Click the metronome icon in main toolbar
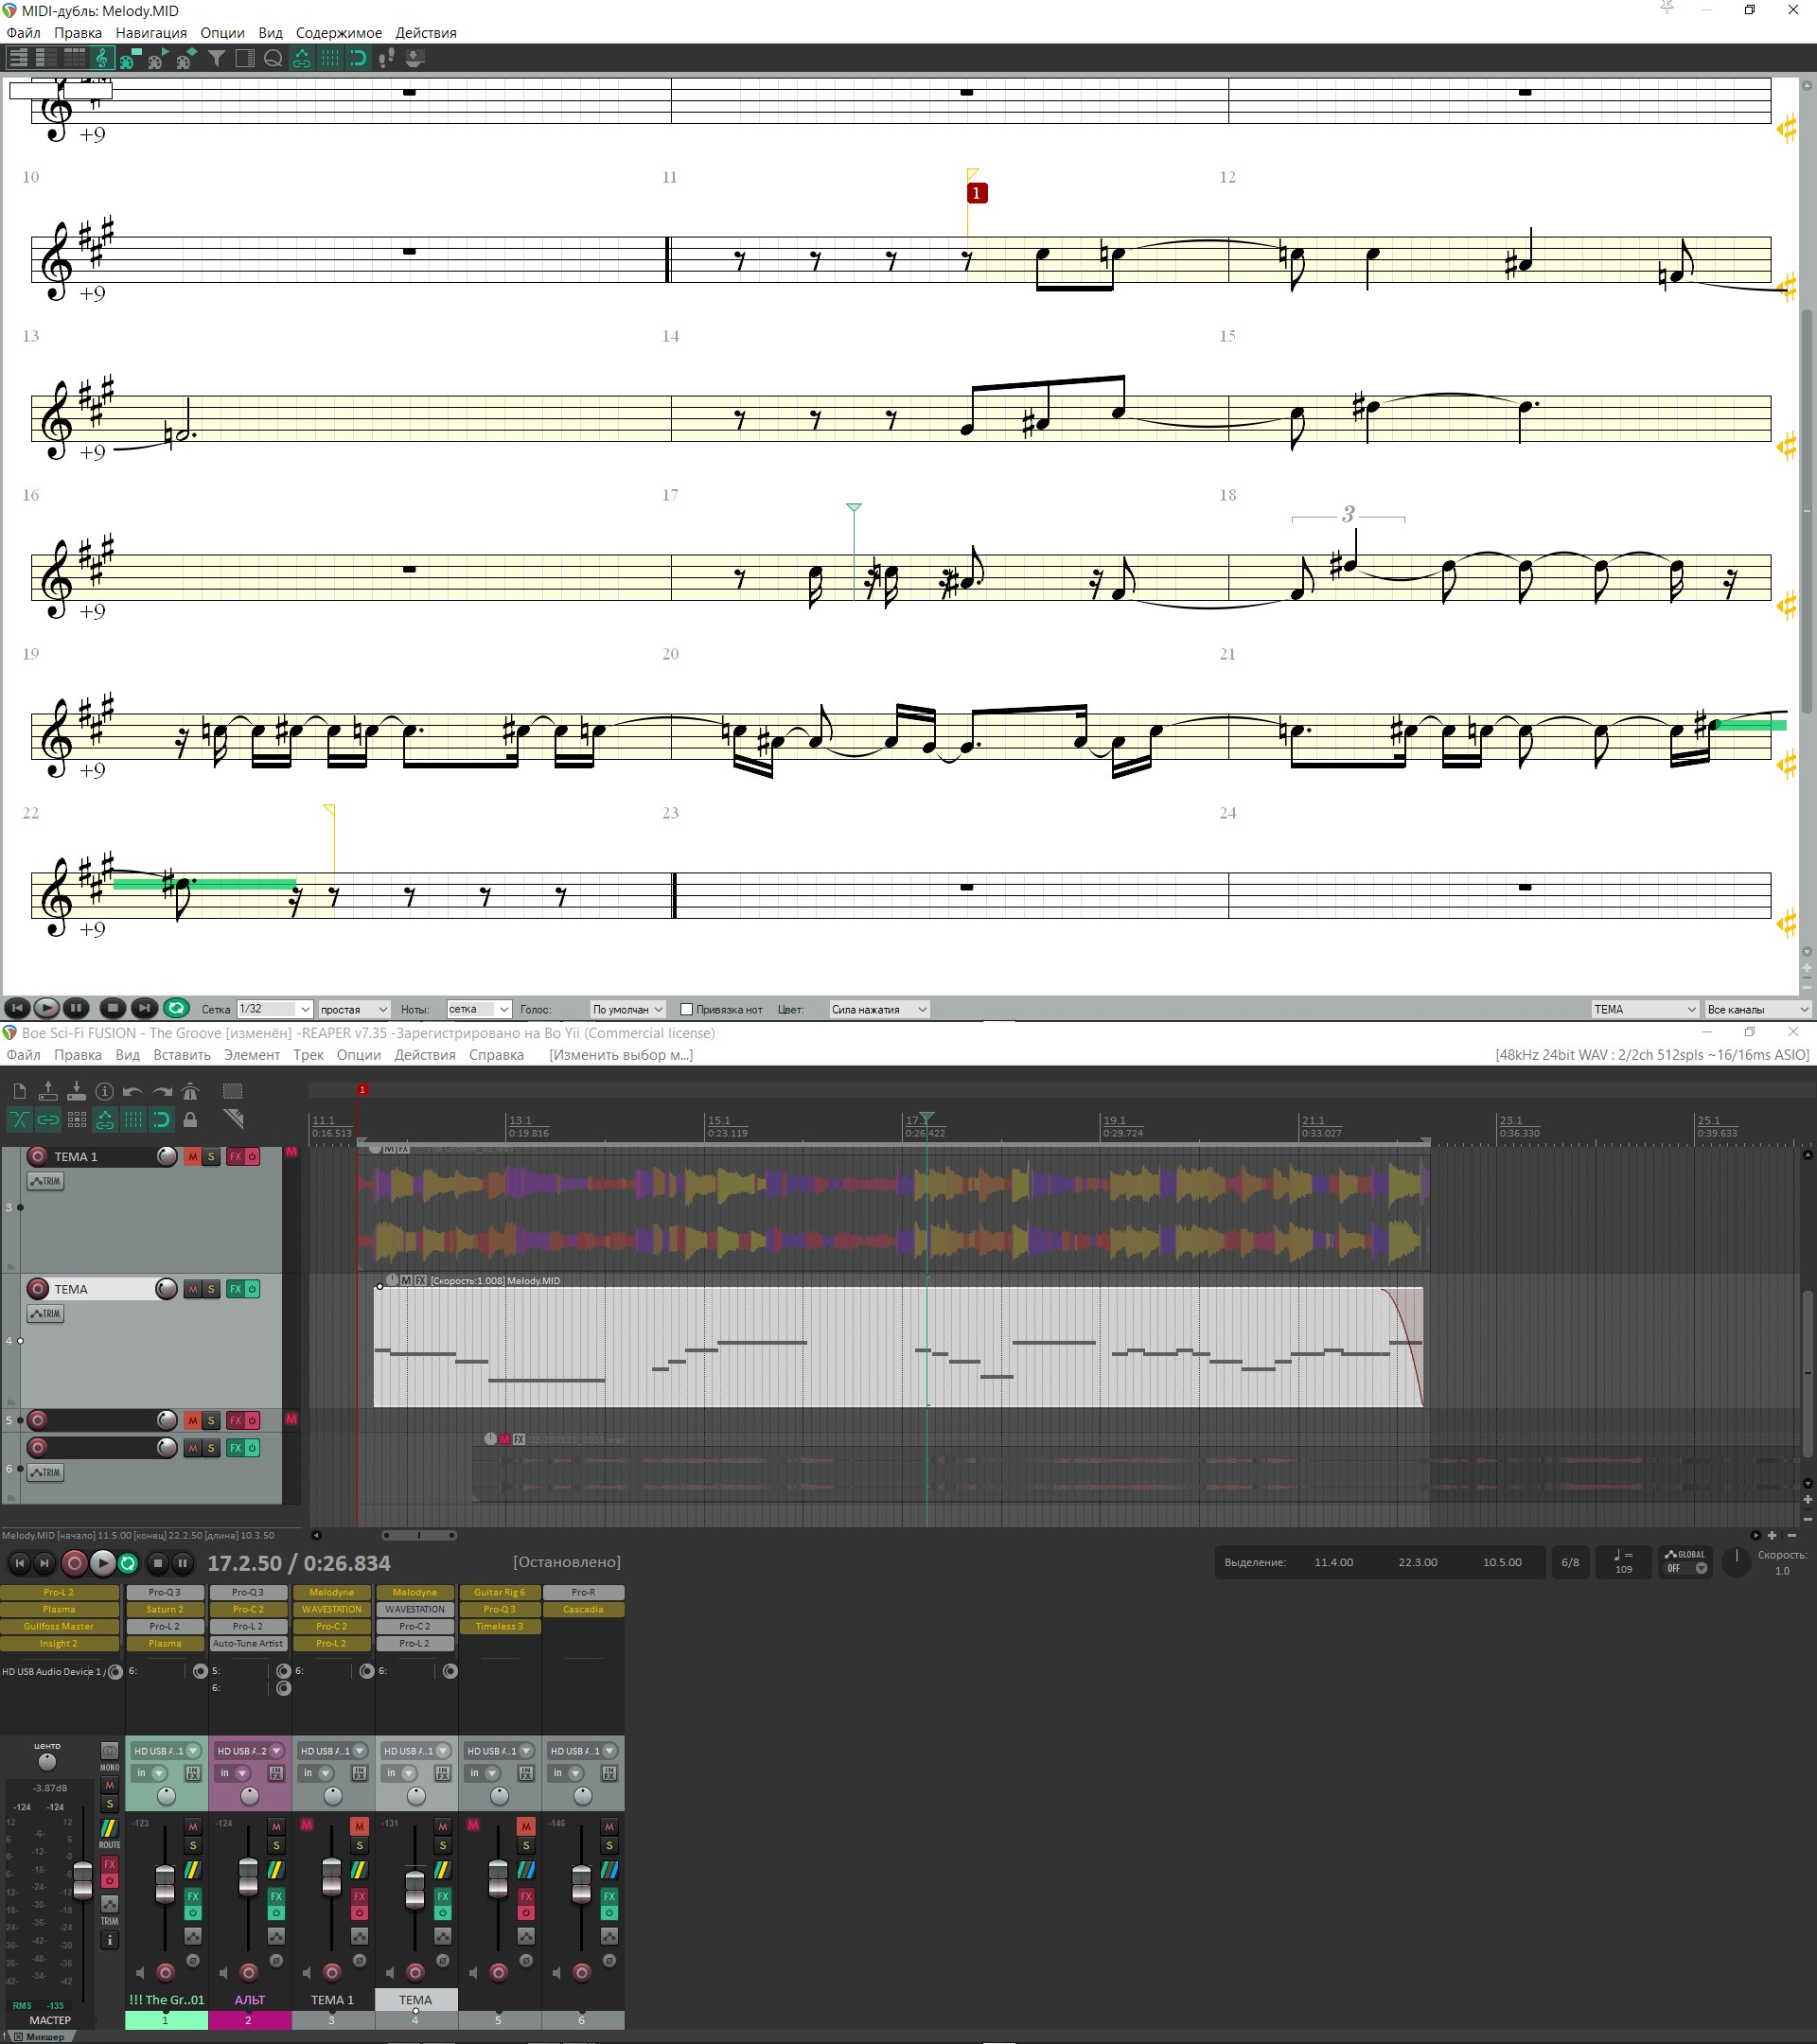Image resolution: width=1817 pixels, height=2044 pixels. (x=190, y=1091)
